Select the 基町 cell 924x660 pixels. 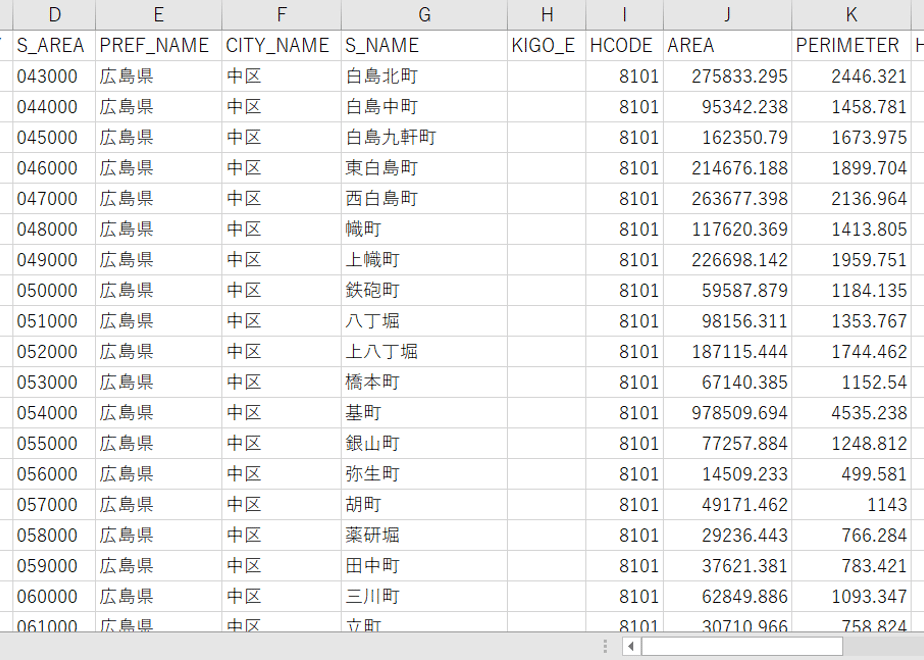(424, 413)
